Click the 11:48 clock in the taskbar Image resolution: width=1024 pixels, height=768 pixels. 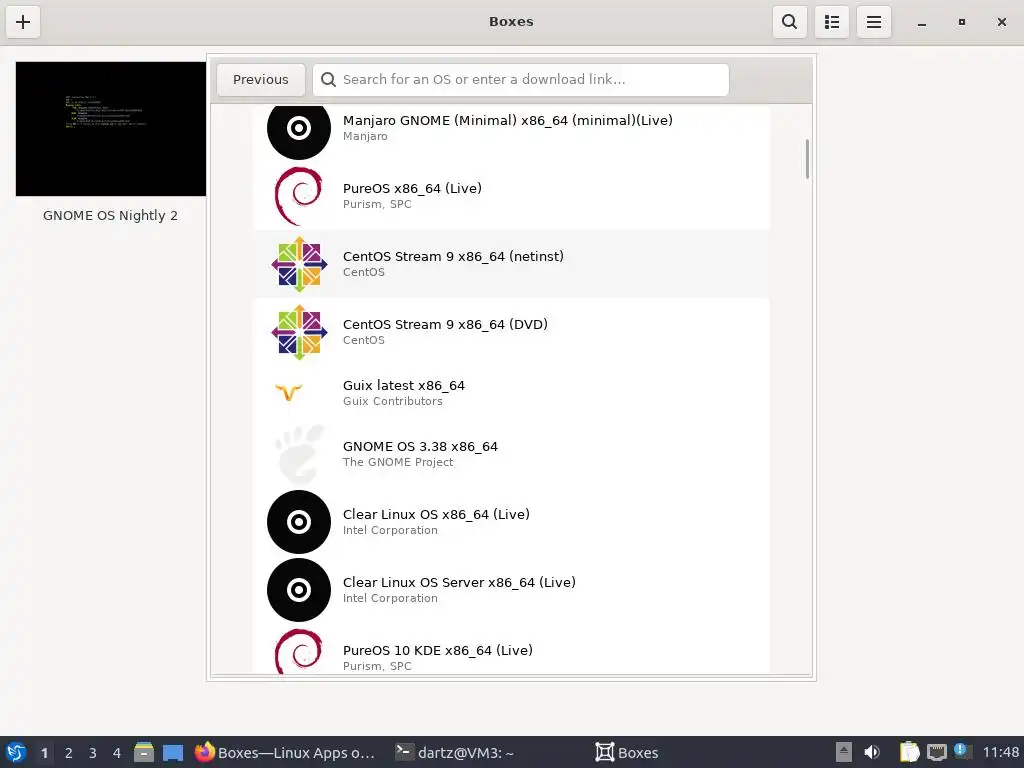coord(1000,752)
